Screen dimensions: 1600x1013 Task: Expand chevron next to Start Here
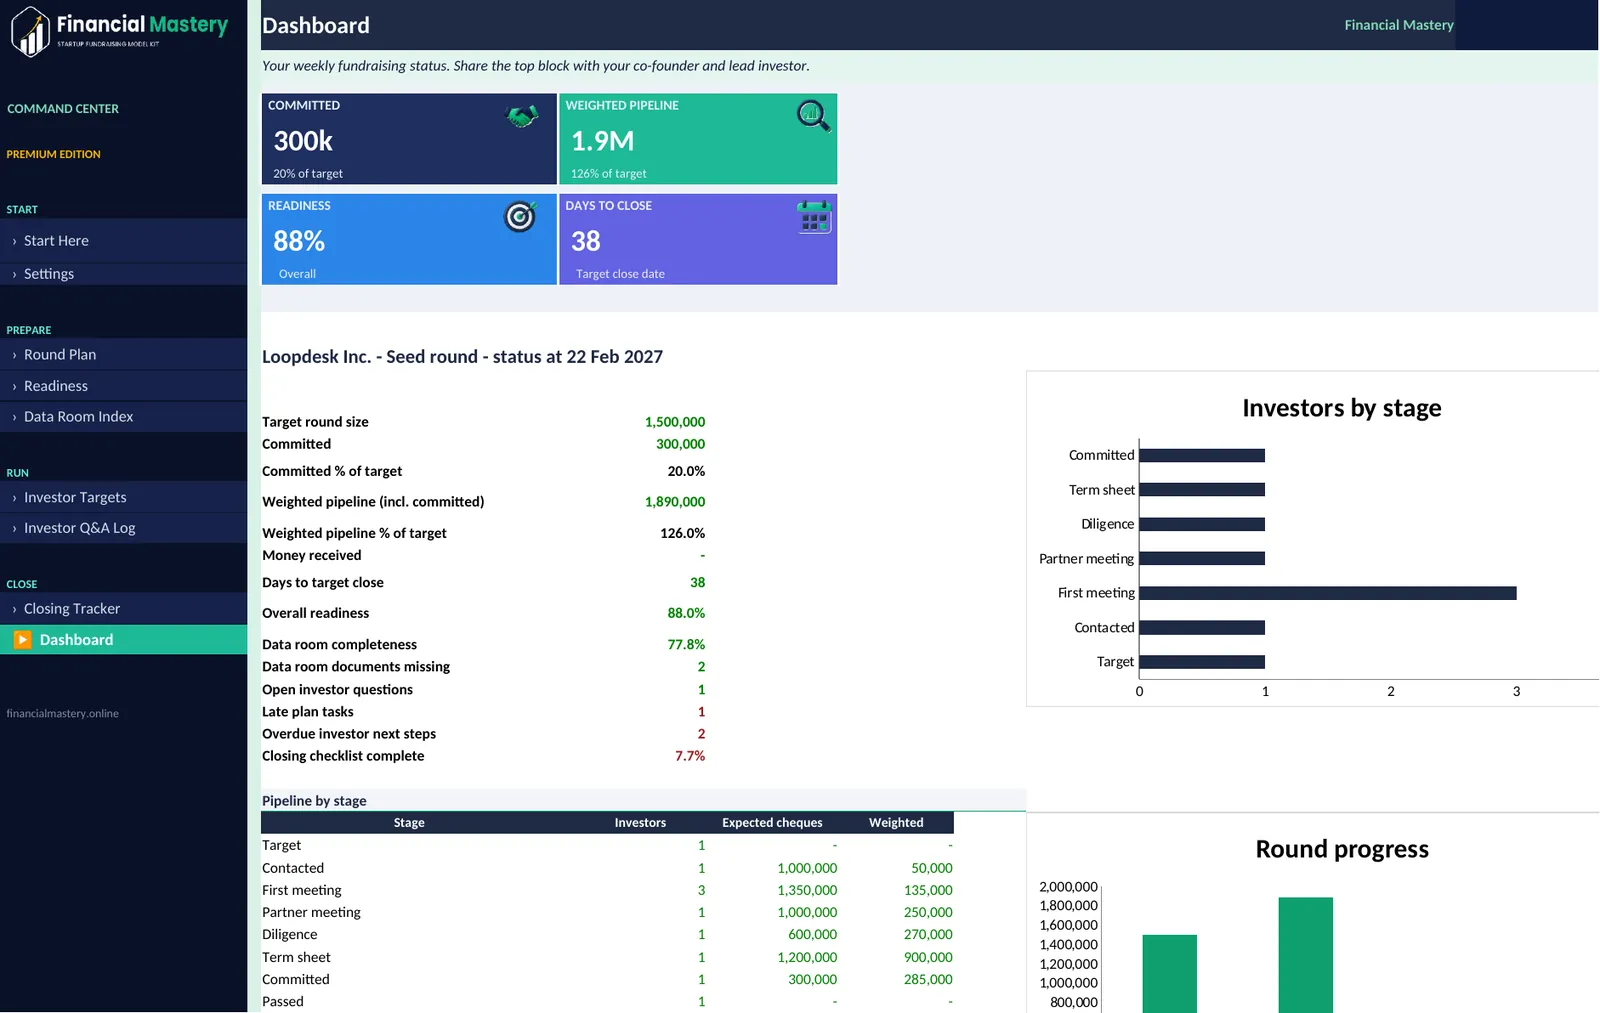click(x=14, y=241)
